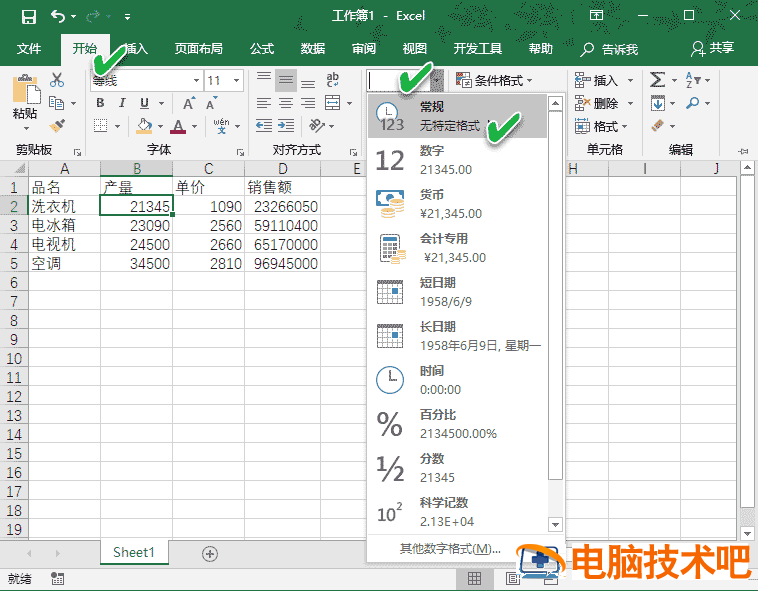Apply cell borders icon
758x591 pixels.
click(x=101, y=126)
